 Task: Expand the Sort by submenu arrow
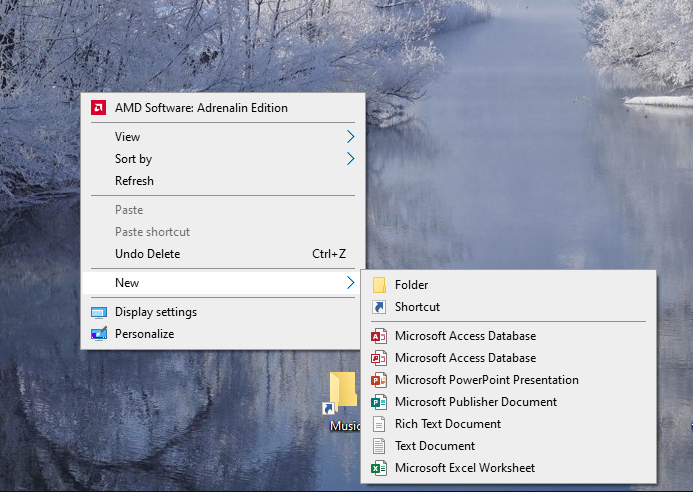click(x=350, y=159)
